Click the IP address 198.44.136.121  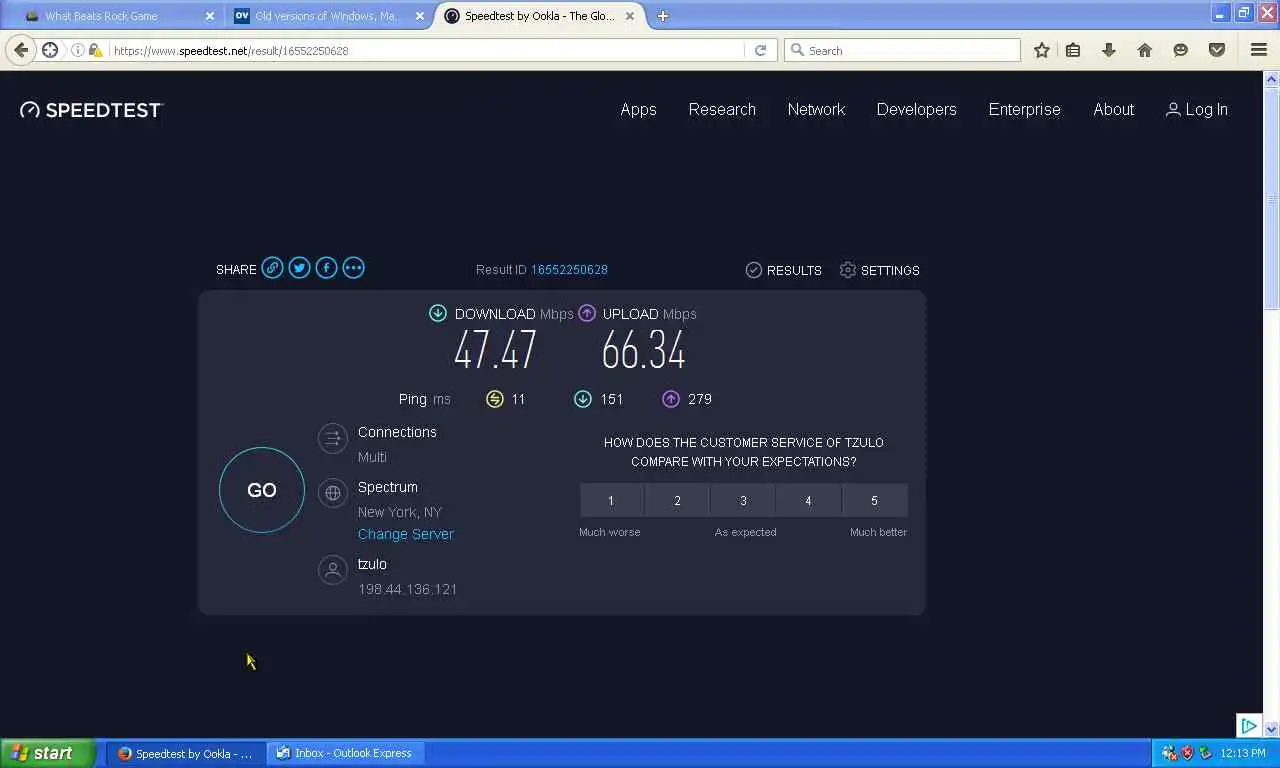pyautogui.click(x=407, y=589)
